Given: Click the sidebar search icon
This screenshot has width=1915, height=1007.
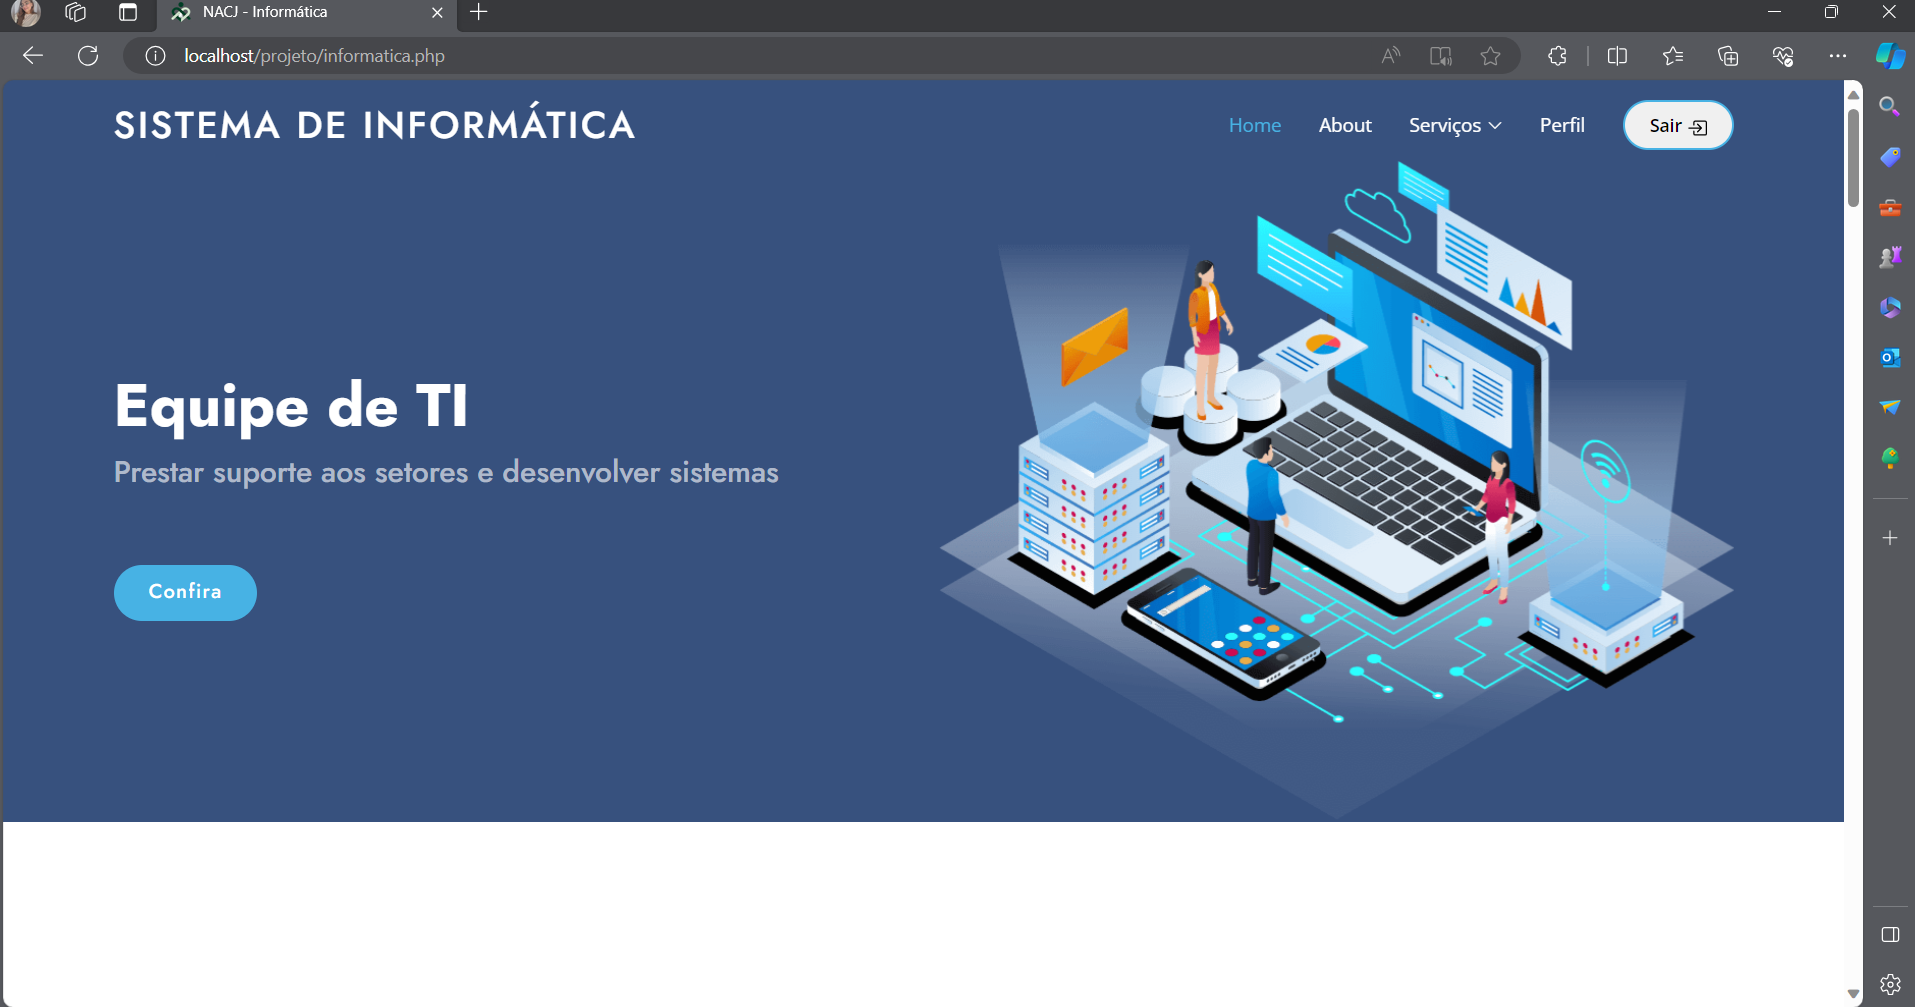Looking at the screenshot, I should (x=1889, y=107).
